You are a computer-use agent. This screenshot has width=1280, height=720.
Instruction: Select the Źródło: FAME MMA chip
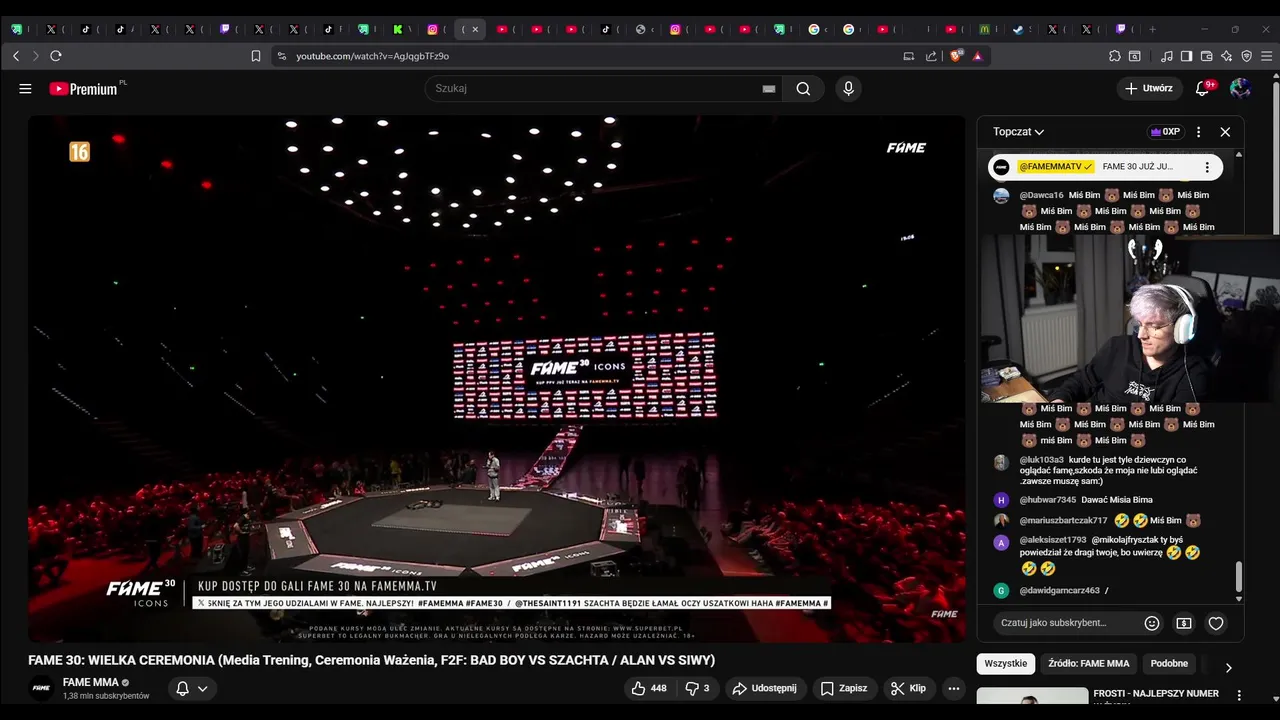(x=1089, y=663)
